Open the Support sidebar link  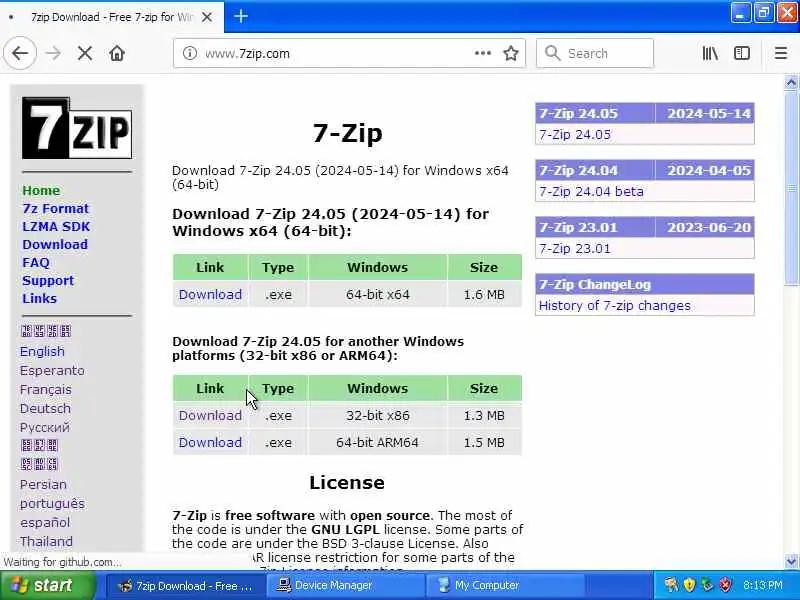click(48, 281)
